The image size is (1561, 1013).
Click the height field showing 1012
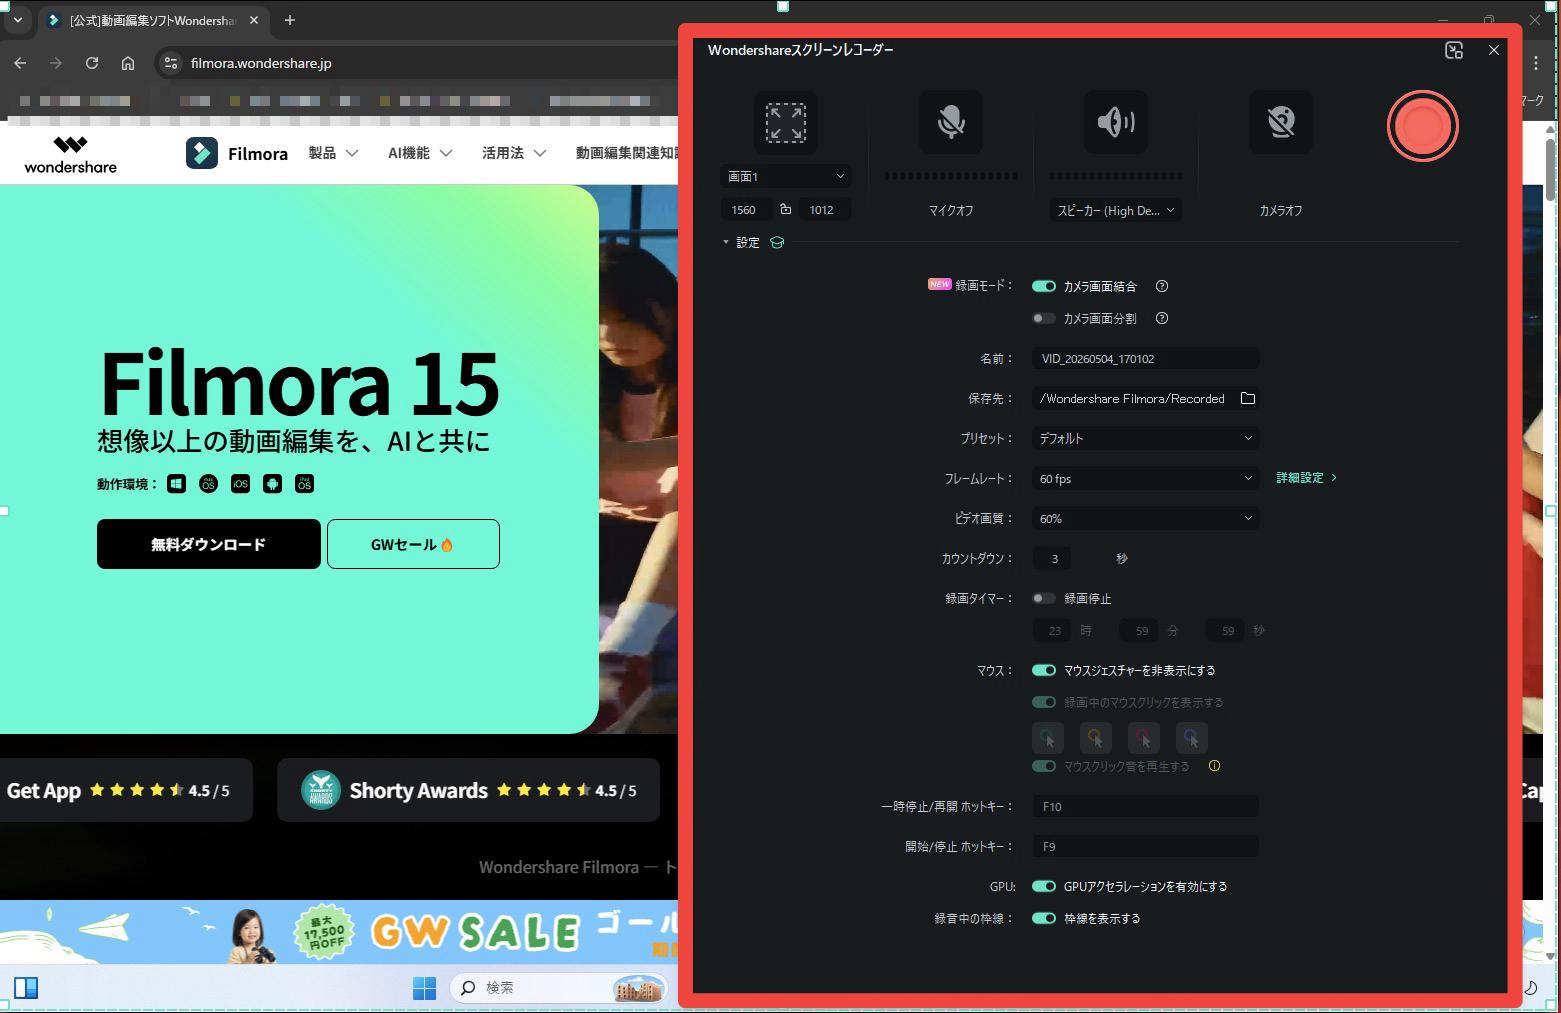coord(824,210)
